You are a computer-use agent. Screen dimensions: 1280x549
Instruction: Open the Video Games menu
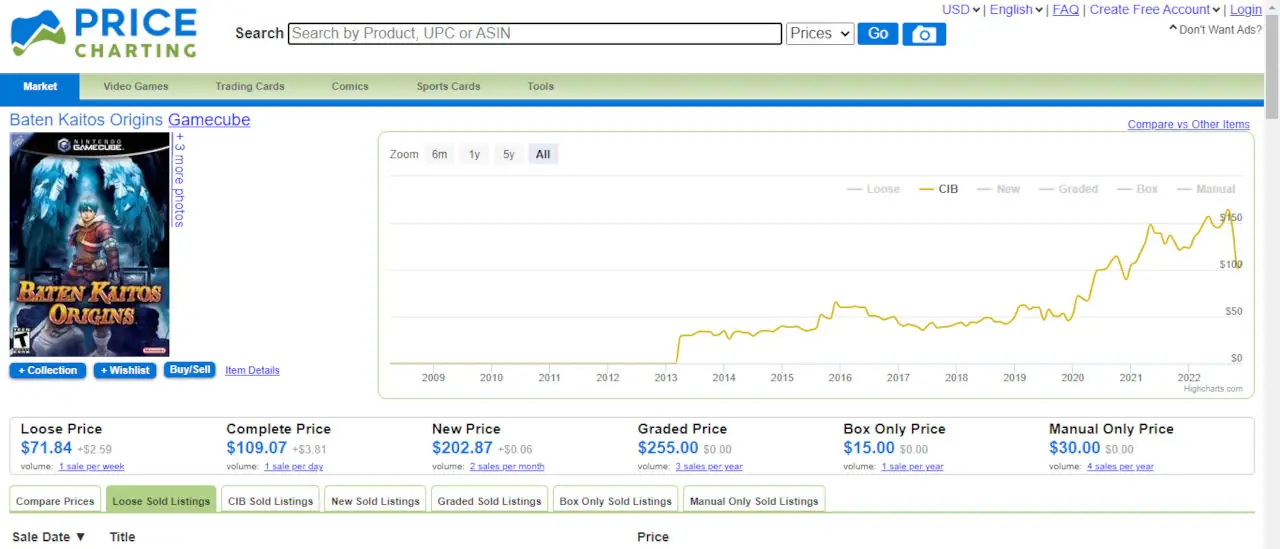pos(136,86)
